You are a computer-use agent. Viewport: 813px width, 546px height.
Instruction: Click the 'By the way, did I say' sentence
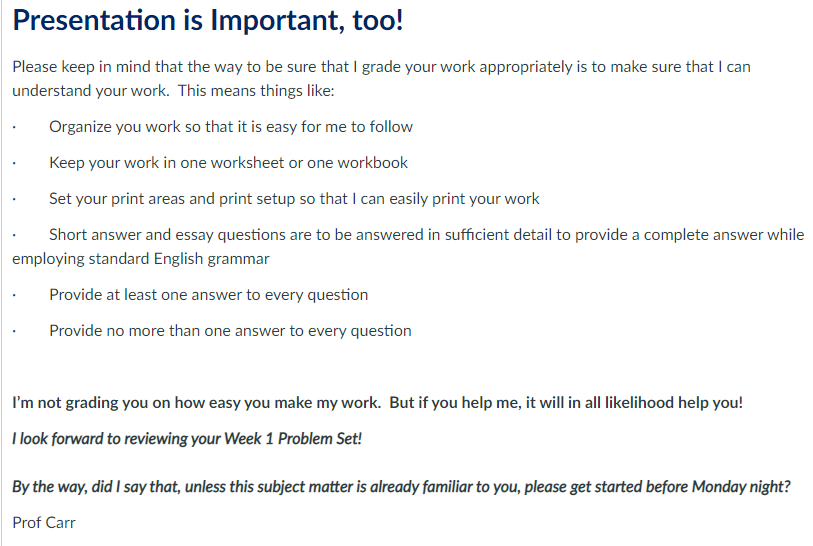[x=401, y=487]
